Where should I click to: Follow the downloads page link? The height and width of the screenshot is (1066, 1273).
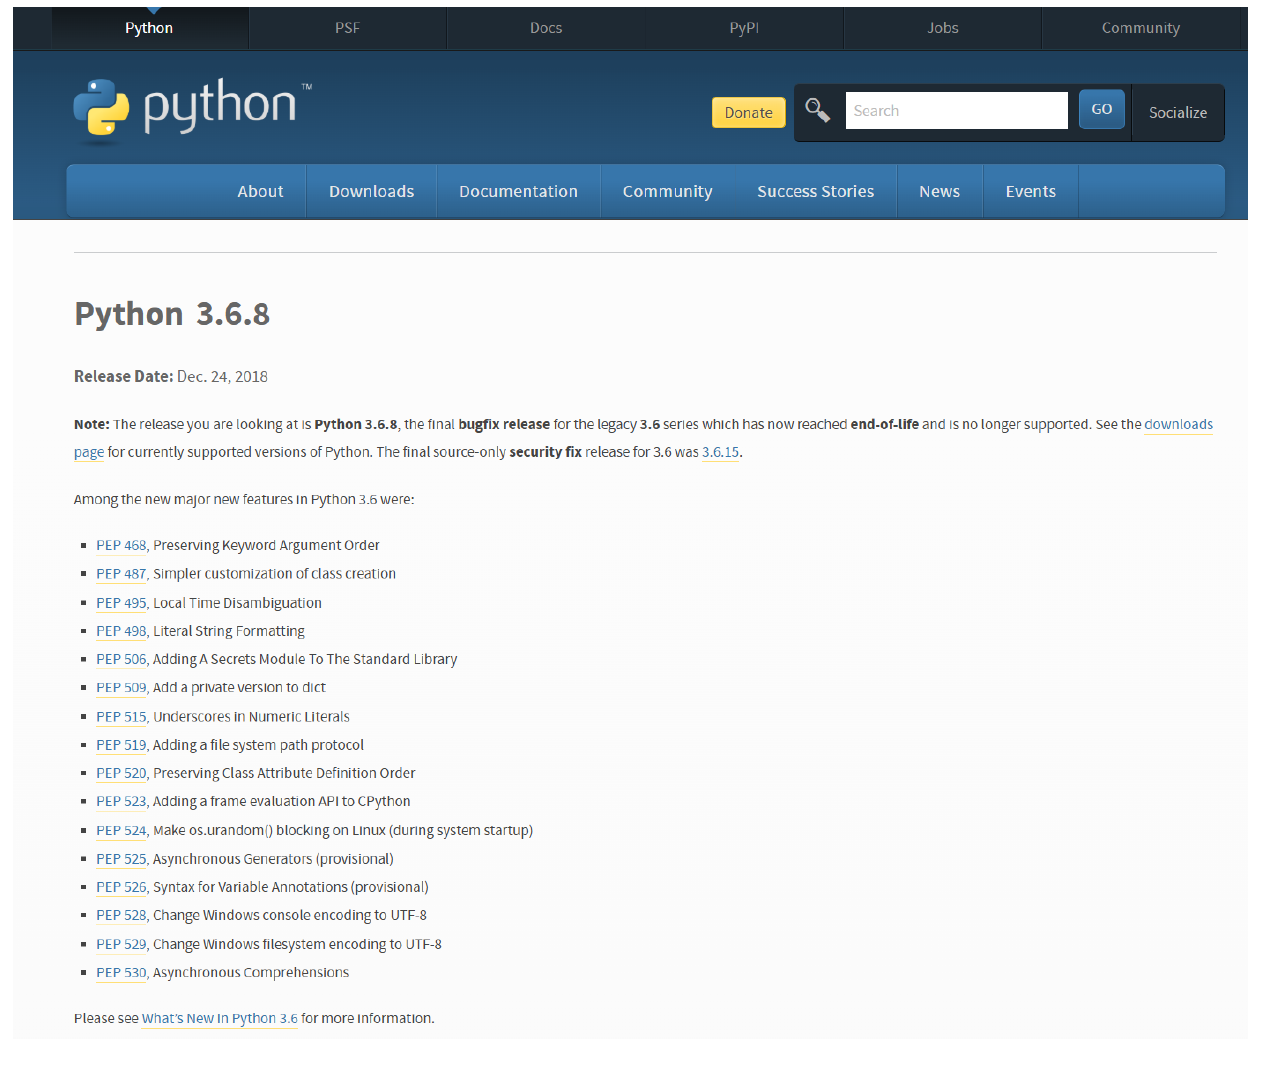[1178, 425]
